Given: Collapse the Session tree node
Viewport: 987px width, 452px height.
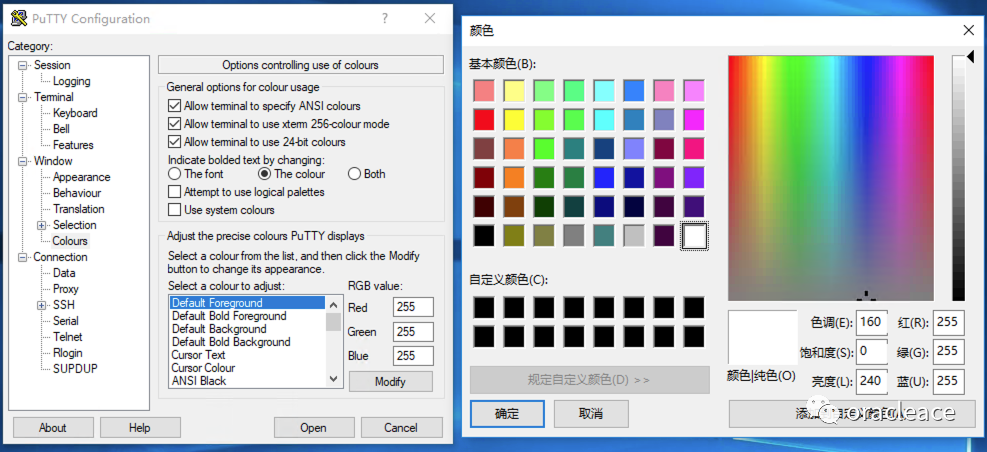Looking at the screenshot, I should [x=23, y=65].
